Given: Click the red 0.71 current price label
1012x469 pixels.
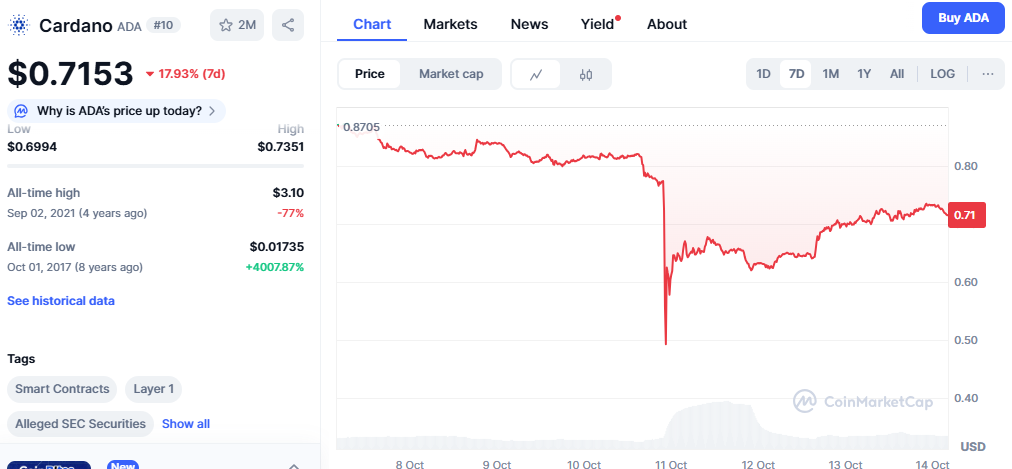Looking at the screenshot, I should pos(965,215).
